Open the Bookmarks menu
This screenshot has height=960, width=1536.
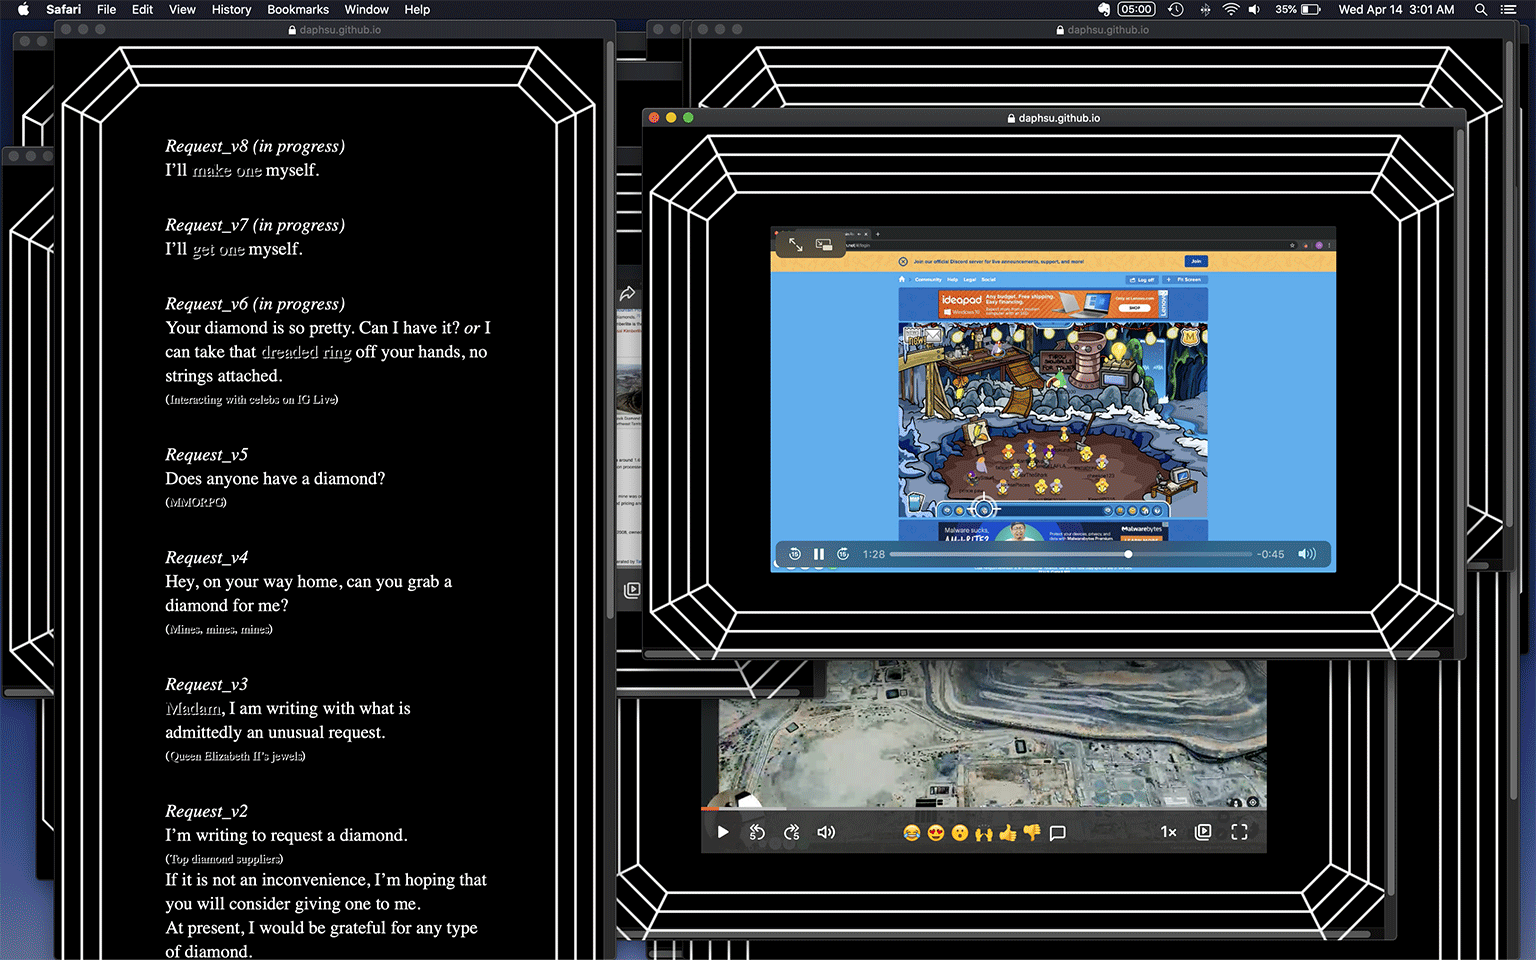tap(298, 10)
